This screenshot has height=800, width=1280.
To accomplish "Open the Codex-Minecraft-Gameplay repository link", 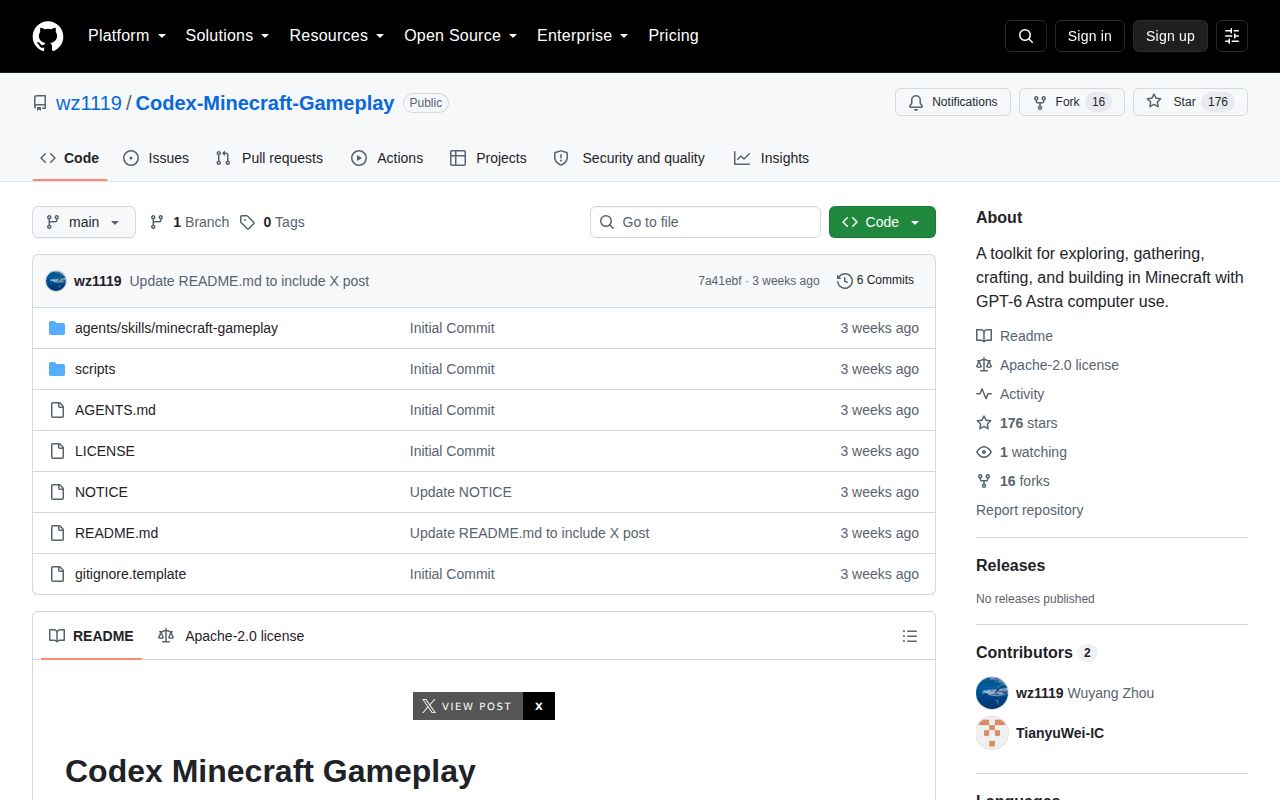I will (265, 103).
